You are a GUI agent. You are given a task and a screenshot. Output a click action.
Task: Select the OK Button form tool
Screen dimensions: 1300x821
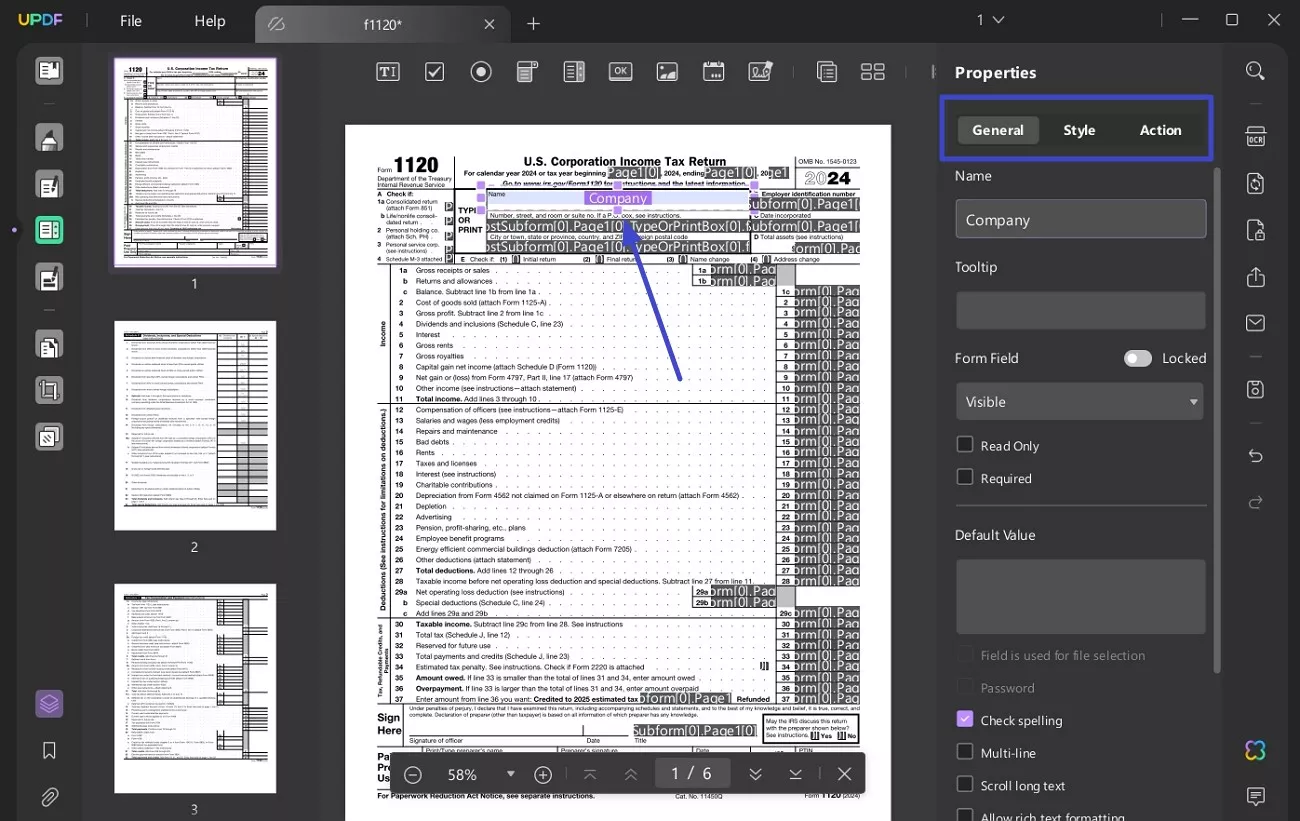click(621, 71)
